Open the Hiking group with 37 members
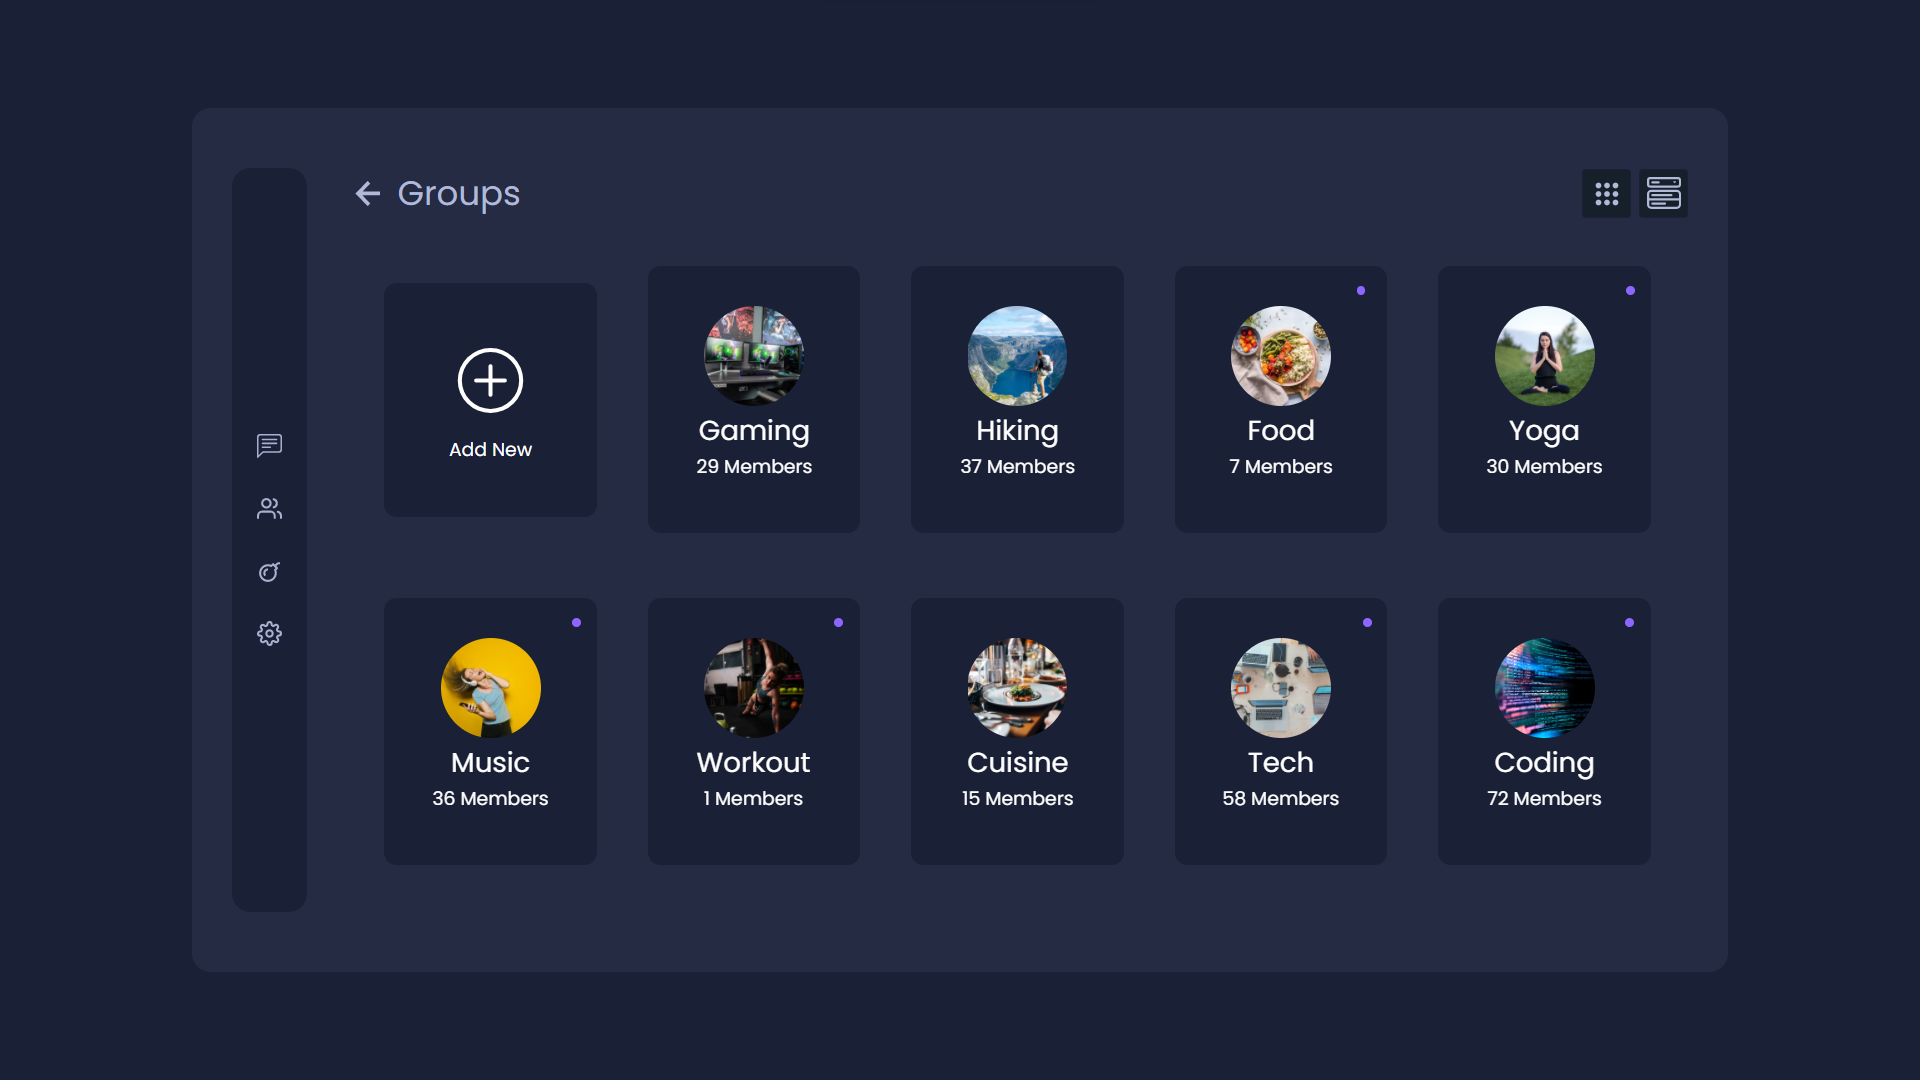Image resolution: width=1920 pixels, height=1080 pixels. click(x=1016, y=399)
